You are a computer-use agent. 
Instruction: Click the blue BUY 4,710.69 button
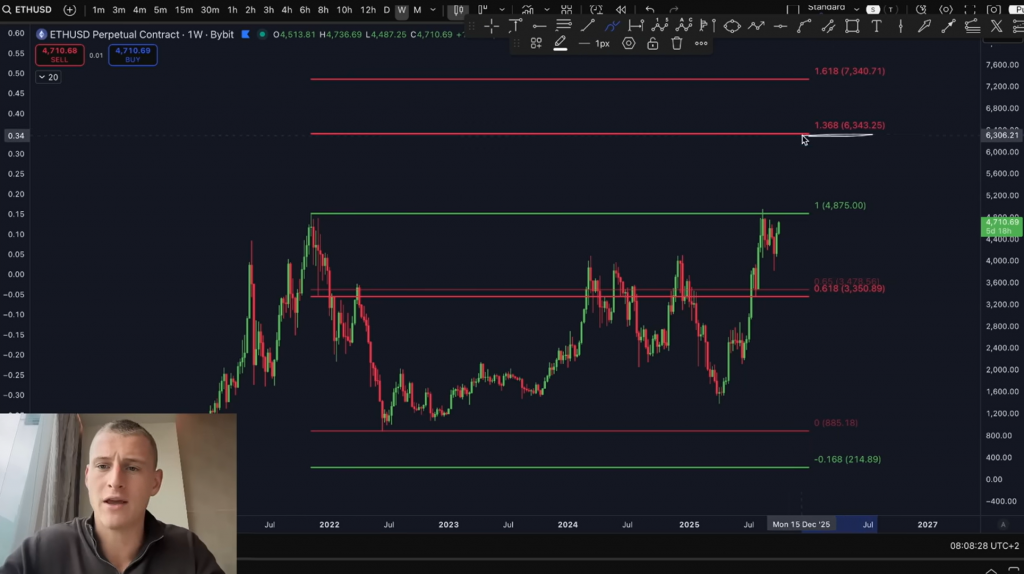(132, 54)
